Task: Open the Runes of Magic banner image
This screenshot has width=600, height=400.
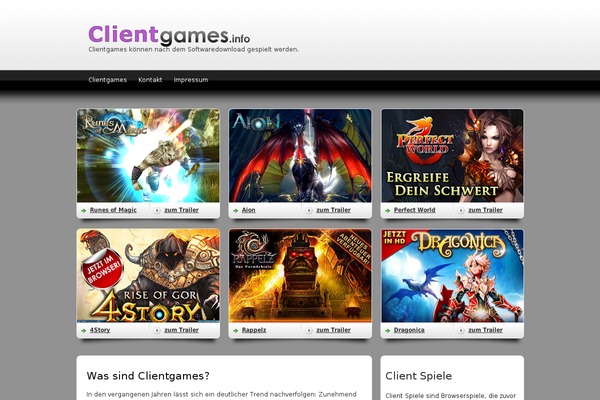Action: (148, 155)
